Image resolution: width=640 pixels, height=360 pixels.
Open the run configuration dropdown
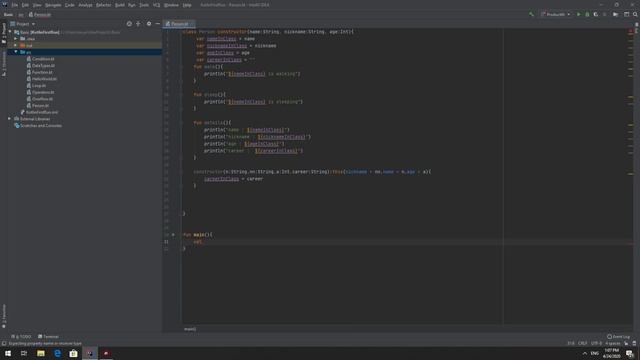tap(555, 14)
